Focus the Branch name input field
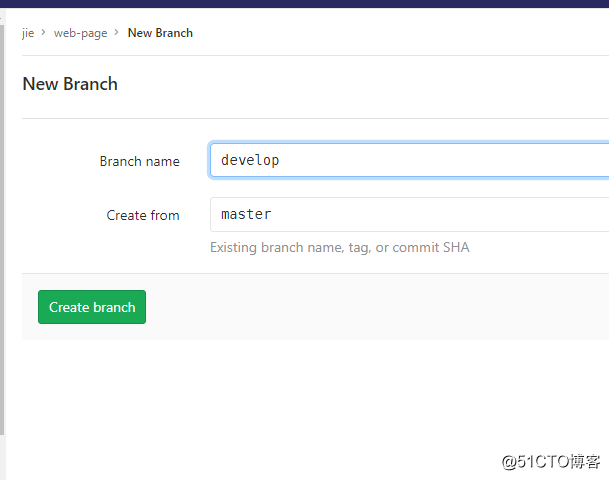The width and height of the screenshot is (610, 480). point(410,160)
